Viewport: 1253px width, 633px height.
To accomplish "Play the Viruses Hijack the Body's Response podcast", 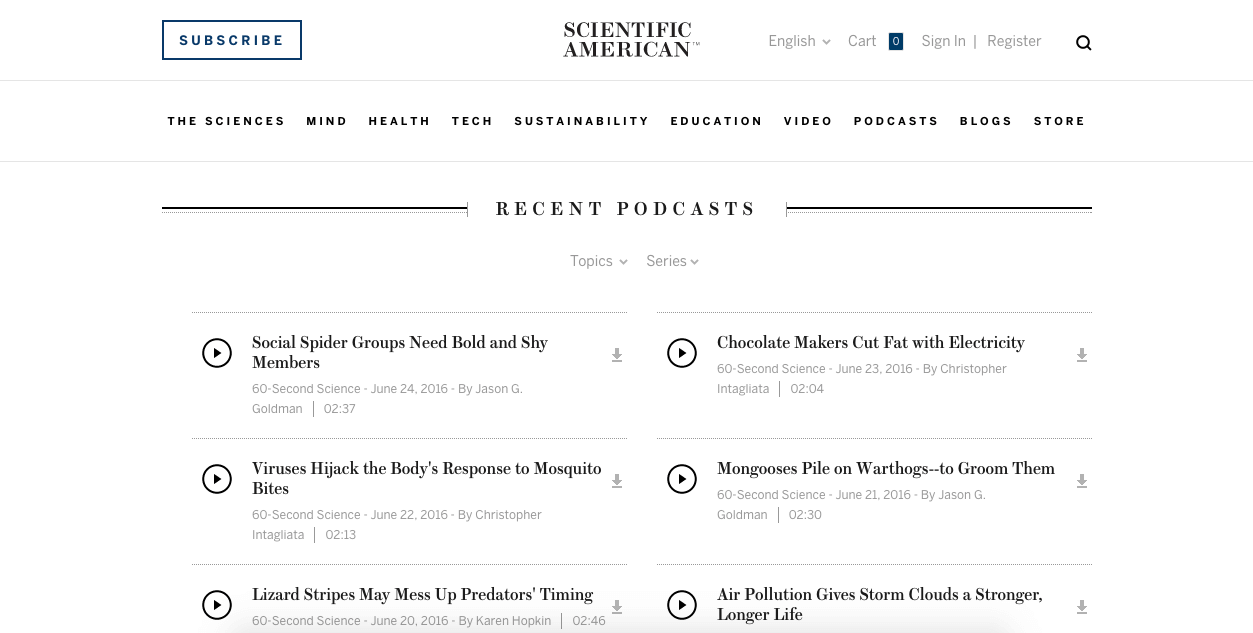I will click(x=217, y=479).
